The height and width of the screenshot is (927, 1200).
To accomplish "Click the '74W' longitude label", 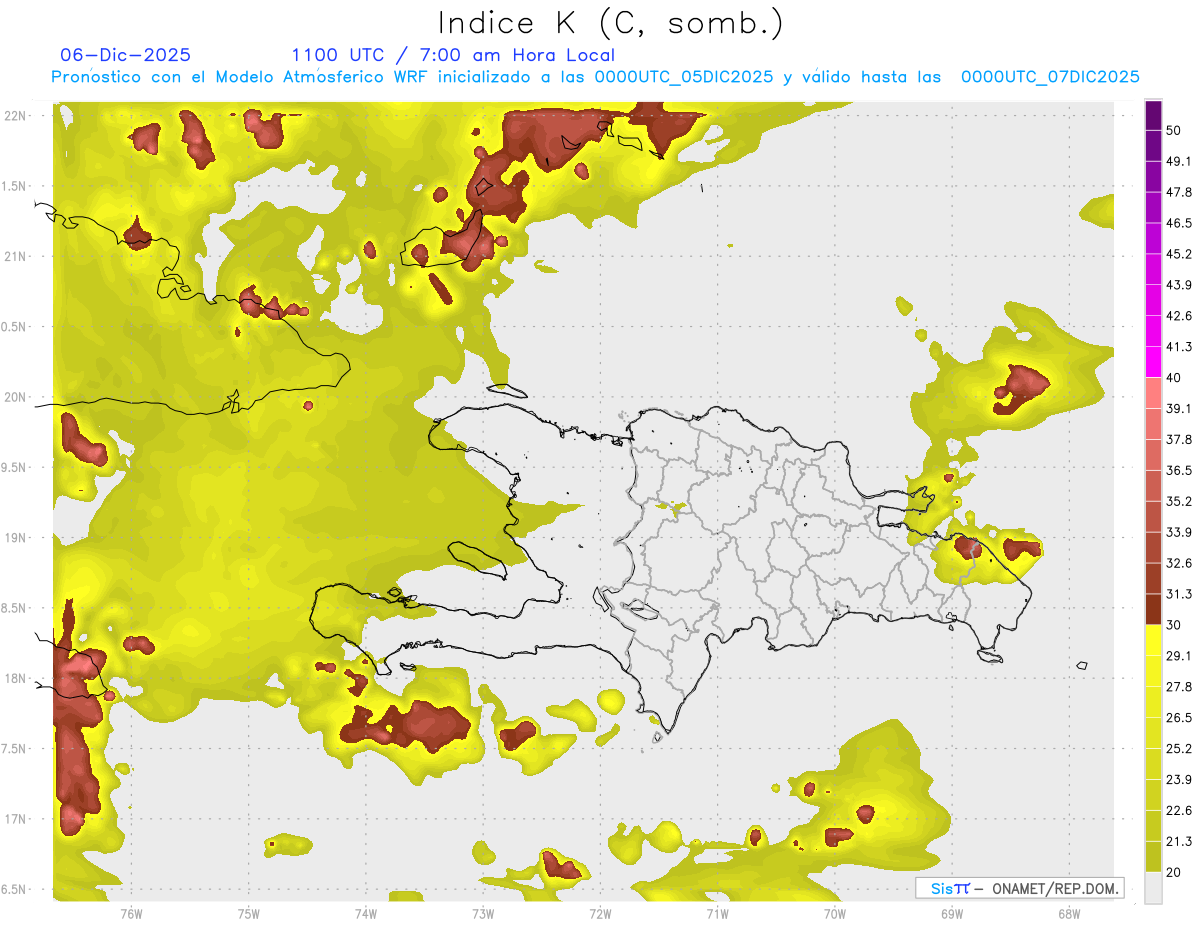I will point(365,914).
